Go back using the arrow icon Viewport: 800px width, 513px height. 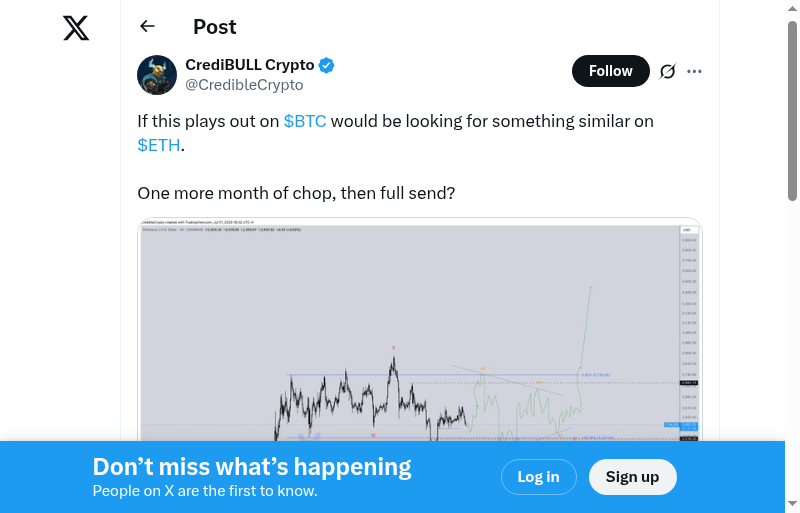pyautogui.click(x=148, y=27)
